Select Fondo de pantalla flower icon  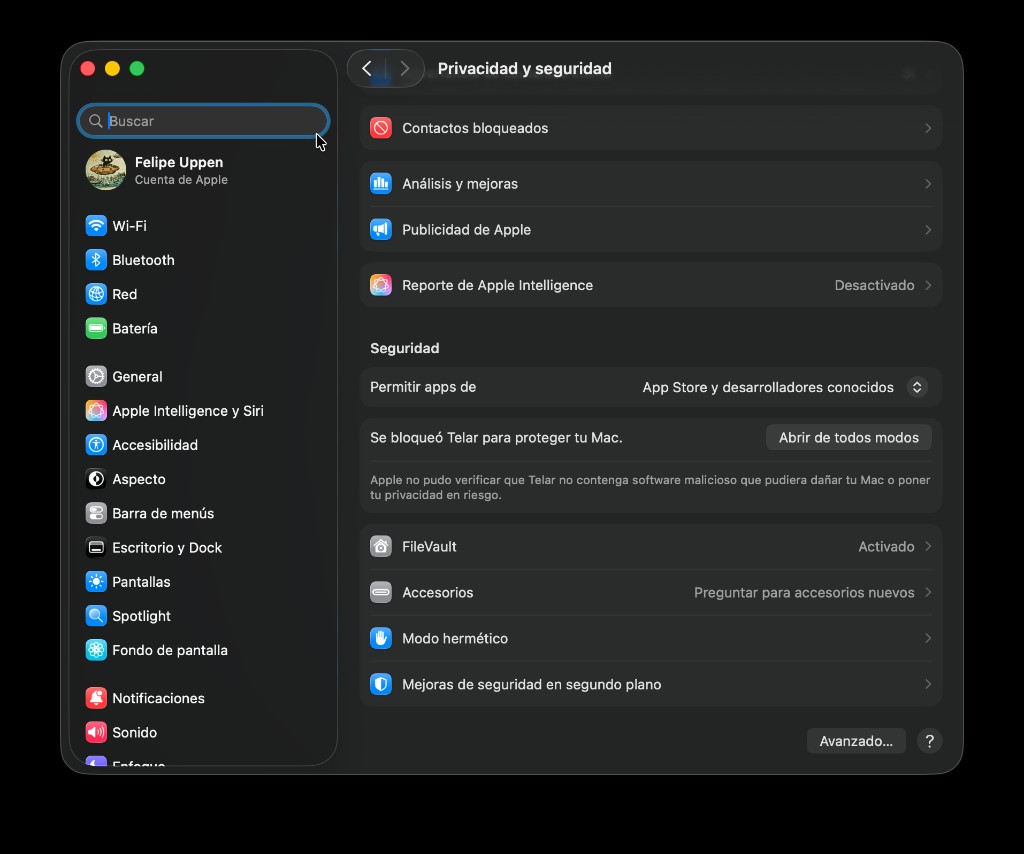pos(96,650)
